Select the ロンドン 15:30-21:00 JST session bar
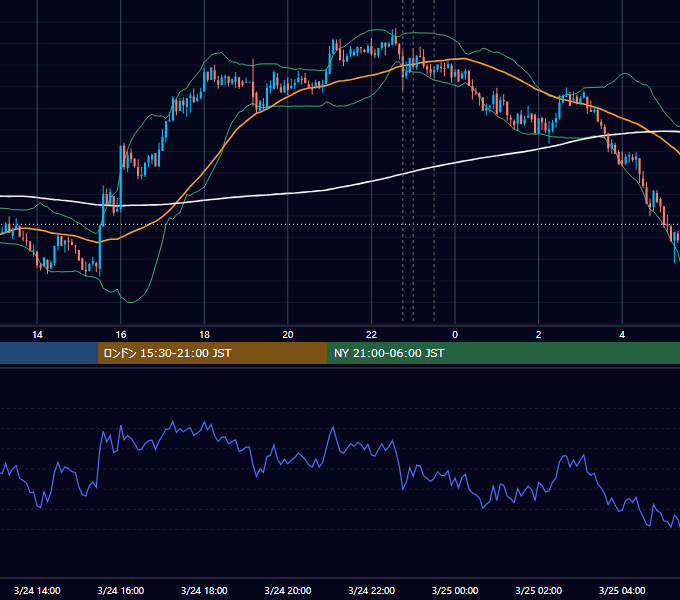680x600 pixels. coord(212,353)
